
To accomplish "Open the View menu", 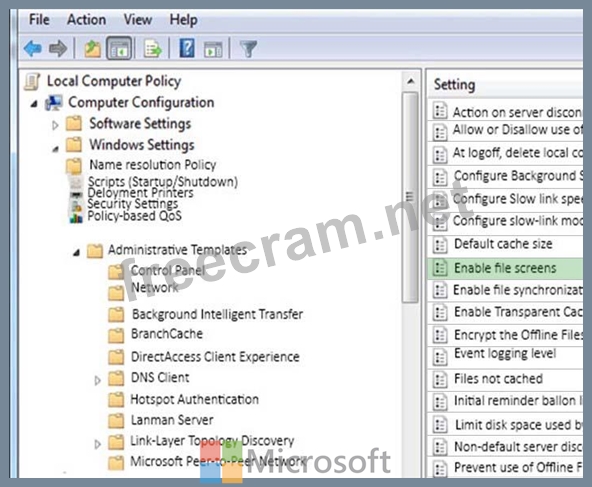I will pyautogui.click(x=138, y=20).
